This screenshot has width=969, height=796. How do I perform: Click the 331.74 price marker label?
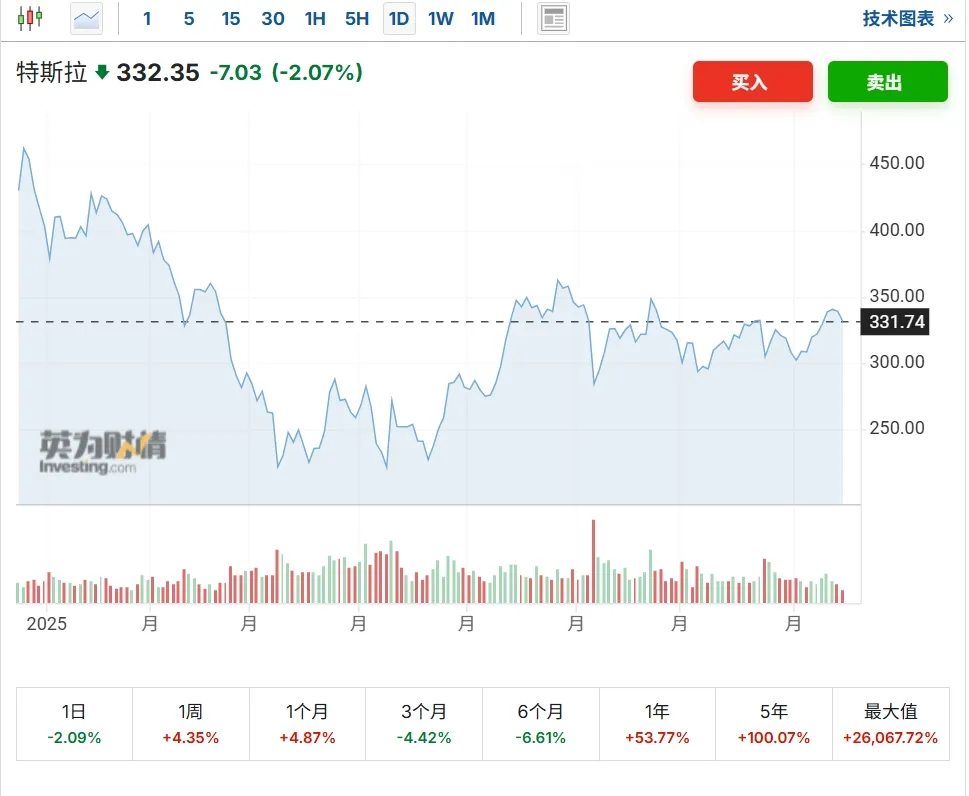point(898,322)
